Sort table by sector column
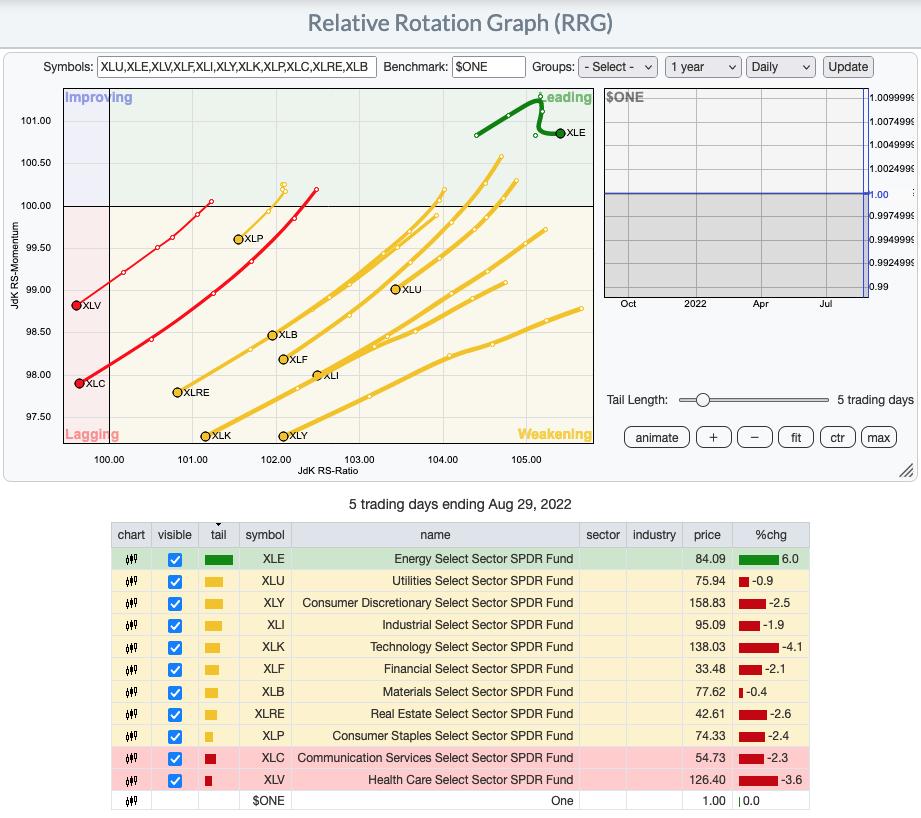Viewport: 921px width, 818px height. tap(603, 535)
